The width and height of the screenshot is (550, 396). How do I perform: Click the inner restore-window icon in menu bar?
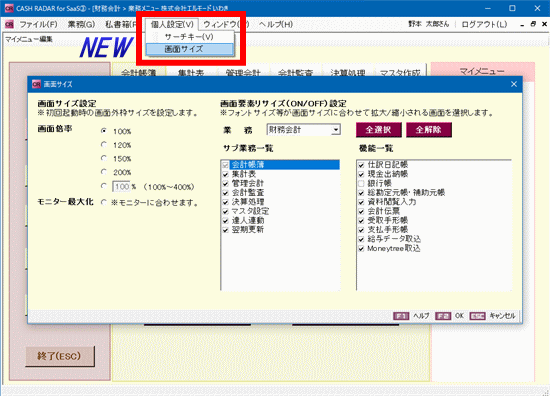[x=533, y=24]
